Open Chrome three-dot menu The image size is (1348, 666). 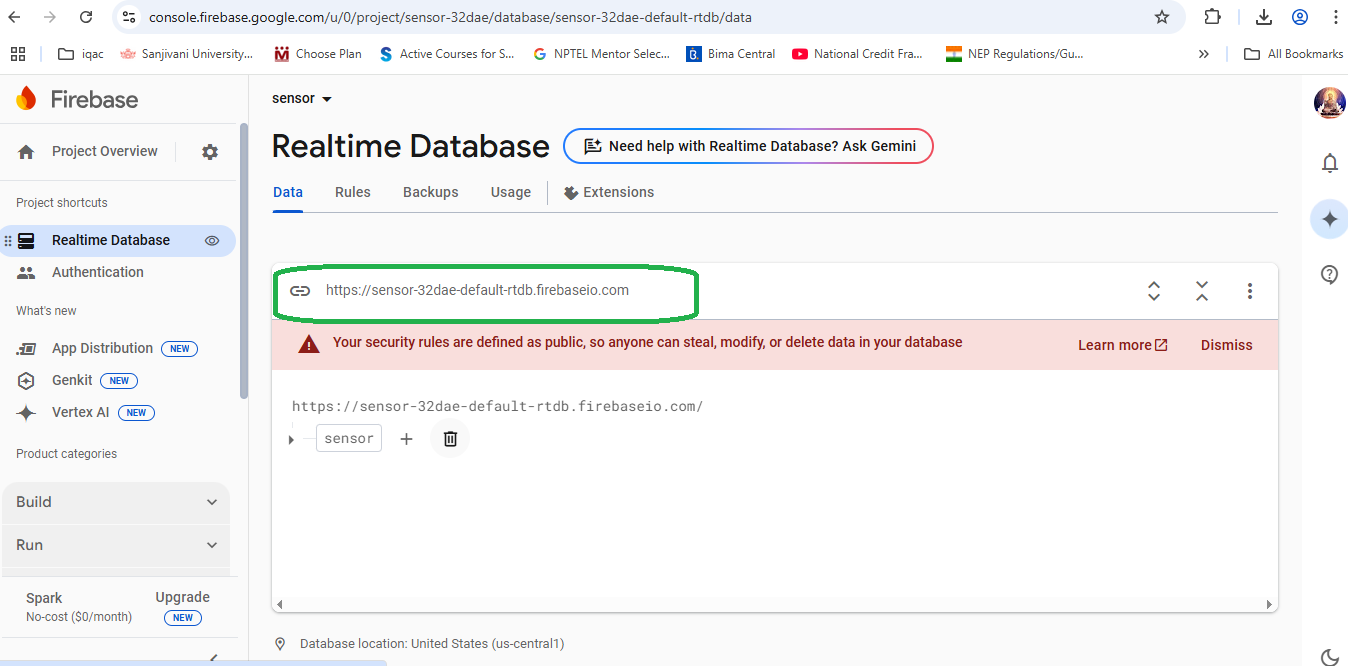click(1336, 17)
